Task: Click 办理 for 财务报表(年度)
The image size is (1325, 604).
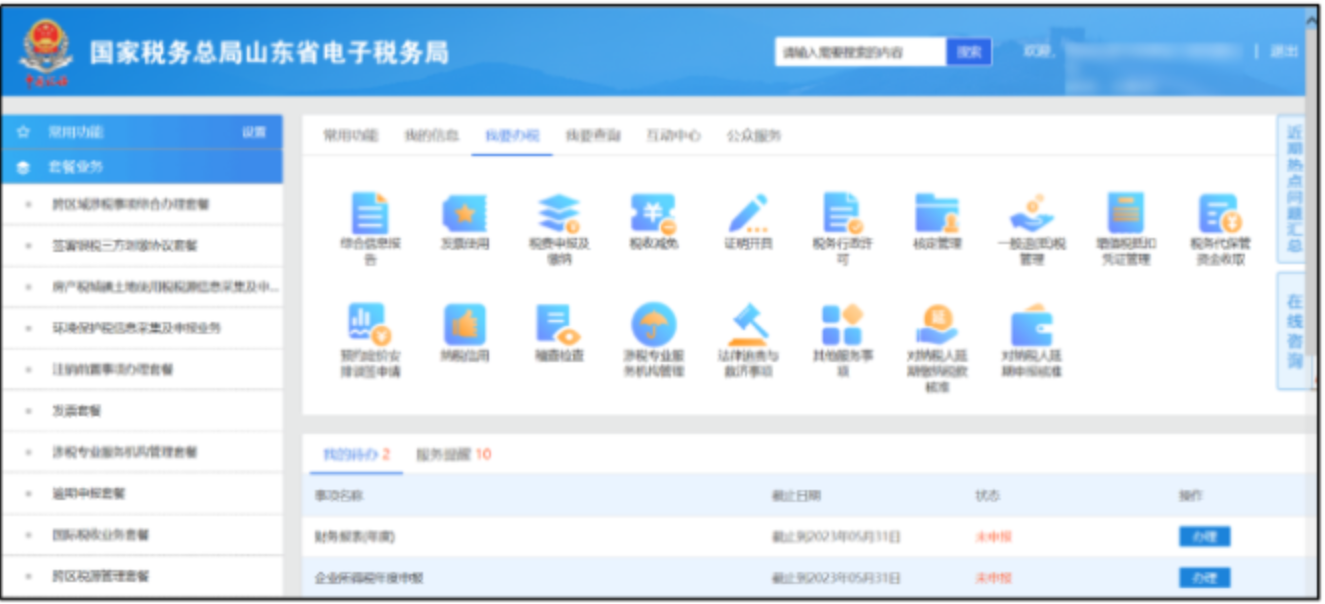Action: coord(1204,537)
